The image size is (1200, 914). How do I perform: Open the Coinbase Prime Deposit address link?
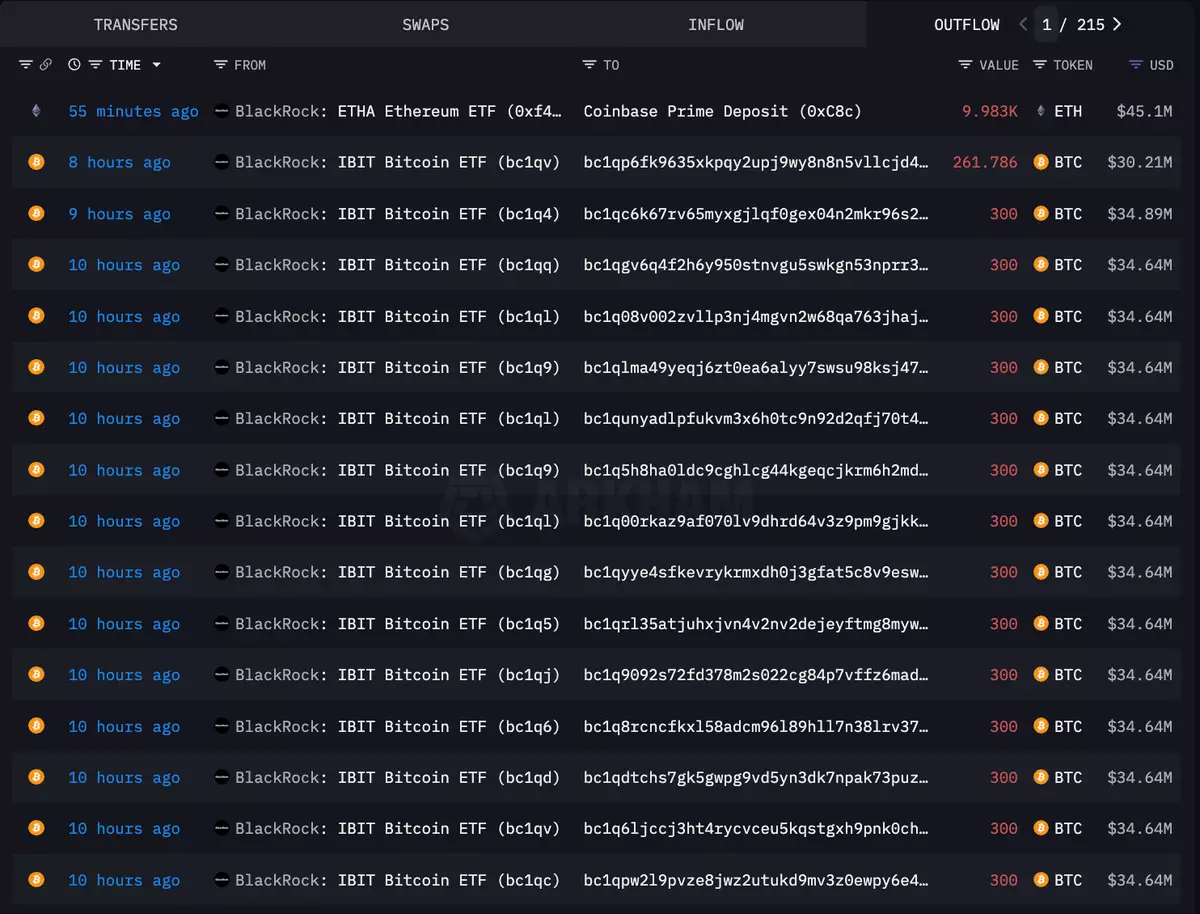point(722,111)
